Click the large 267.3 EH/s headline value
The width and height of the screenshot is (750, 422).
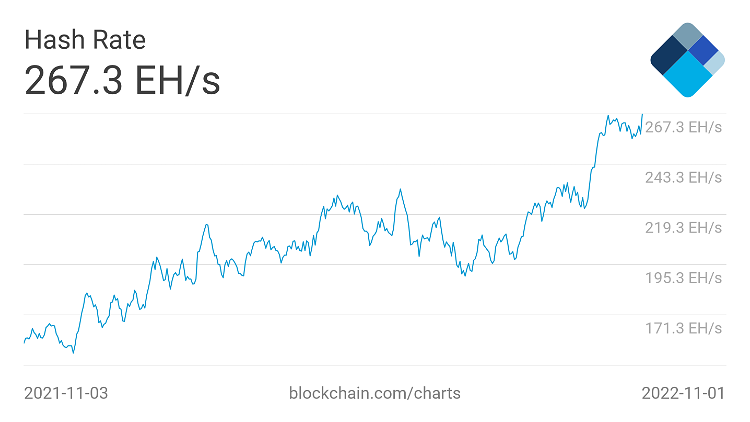pos(122,81)
